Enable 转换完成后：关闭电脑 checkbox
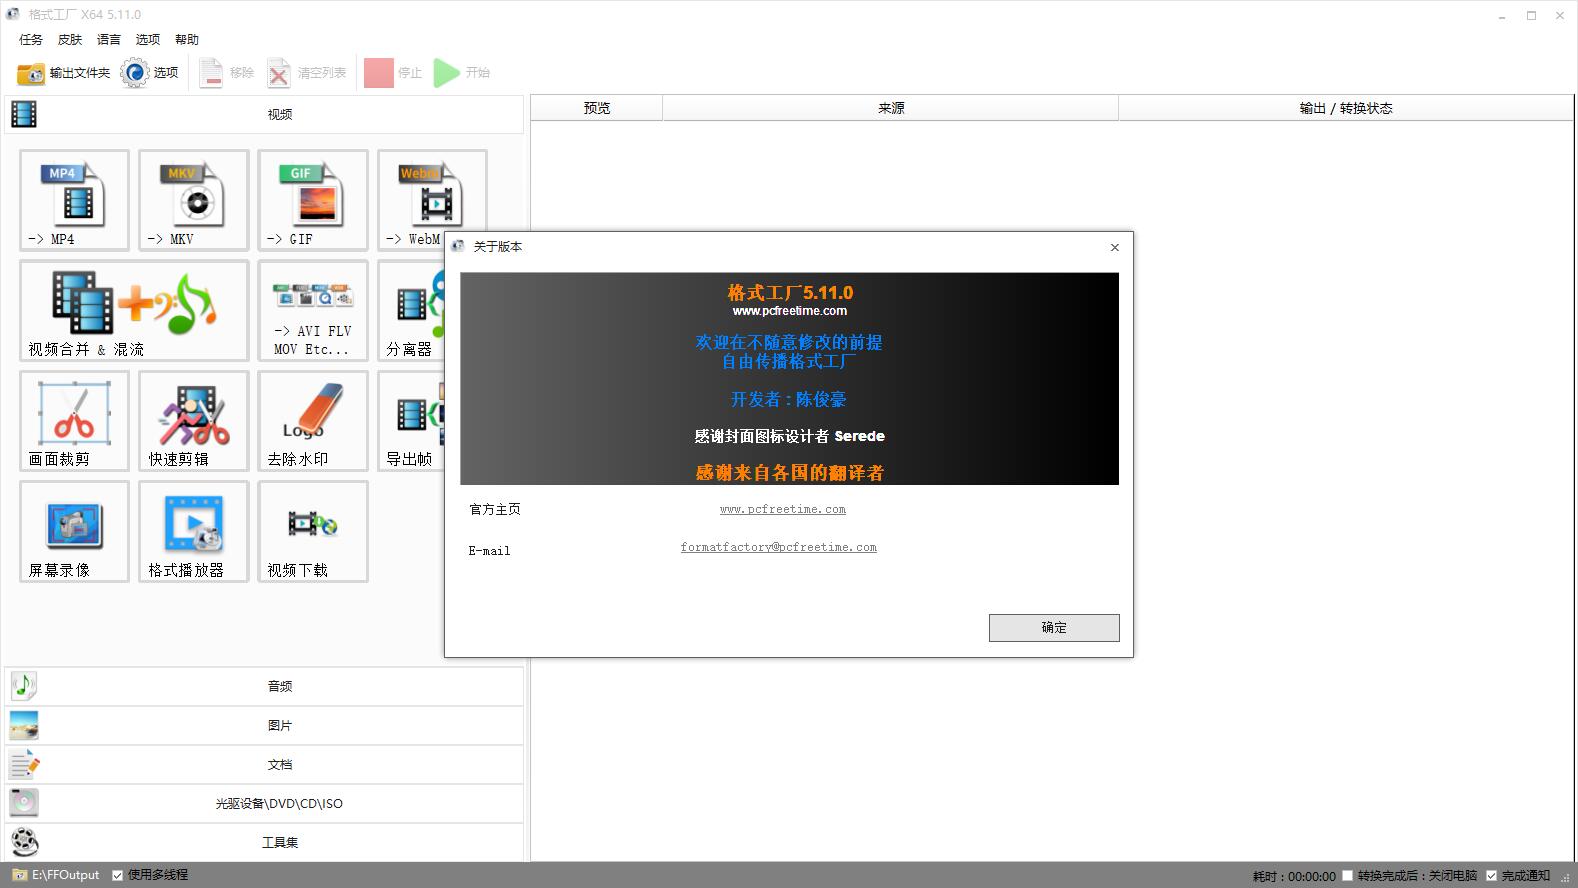Viewport: 1578px width, 888px height. pyautogui.click(x=1347, y=876)
